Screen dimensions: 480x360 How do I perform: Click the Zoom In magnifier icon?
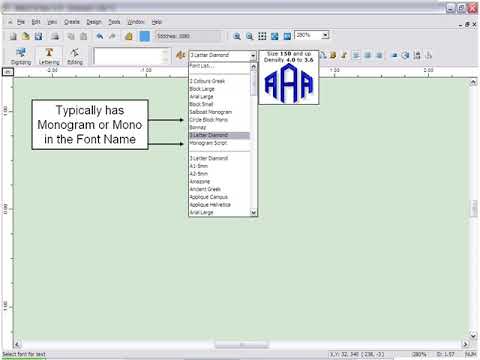(237, 36)
